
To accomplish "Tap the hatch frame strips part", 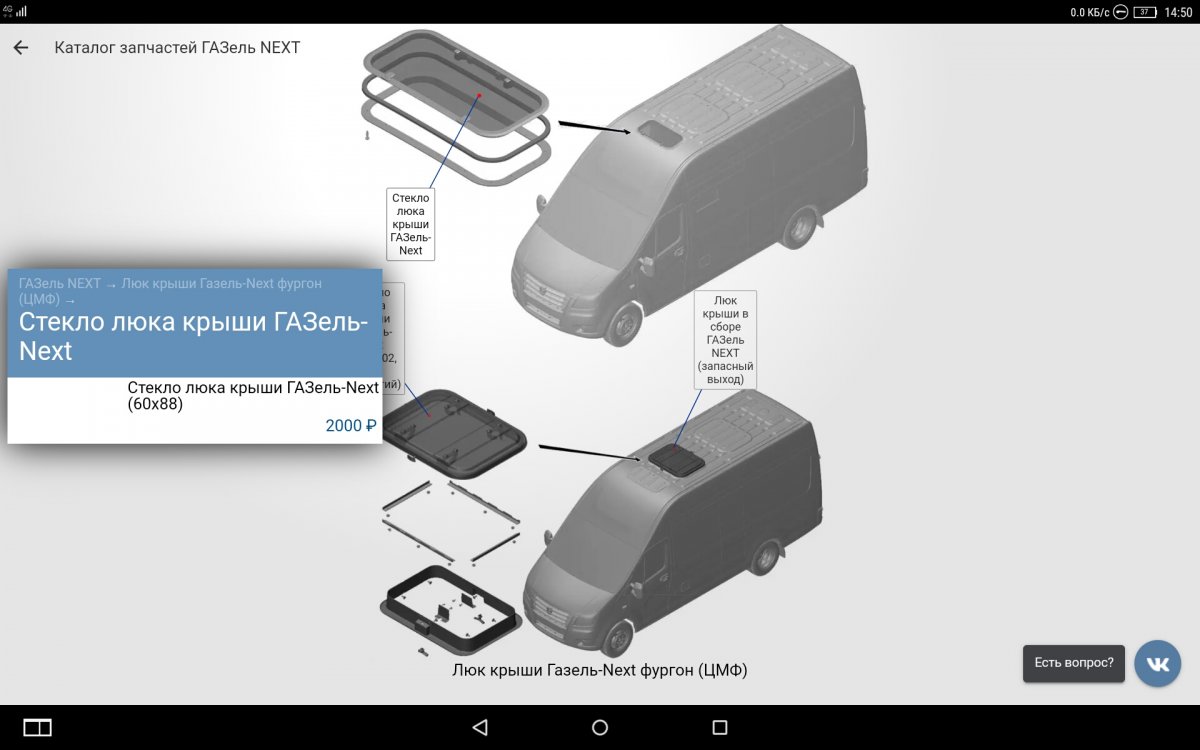I will 450,520.
